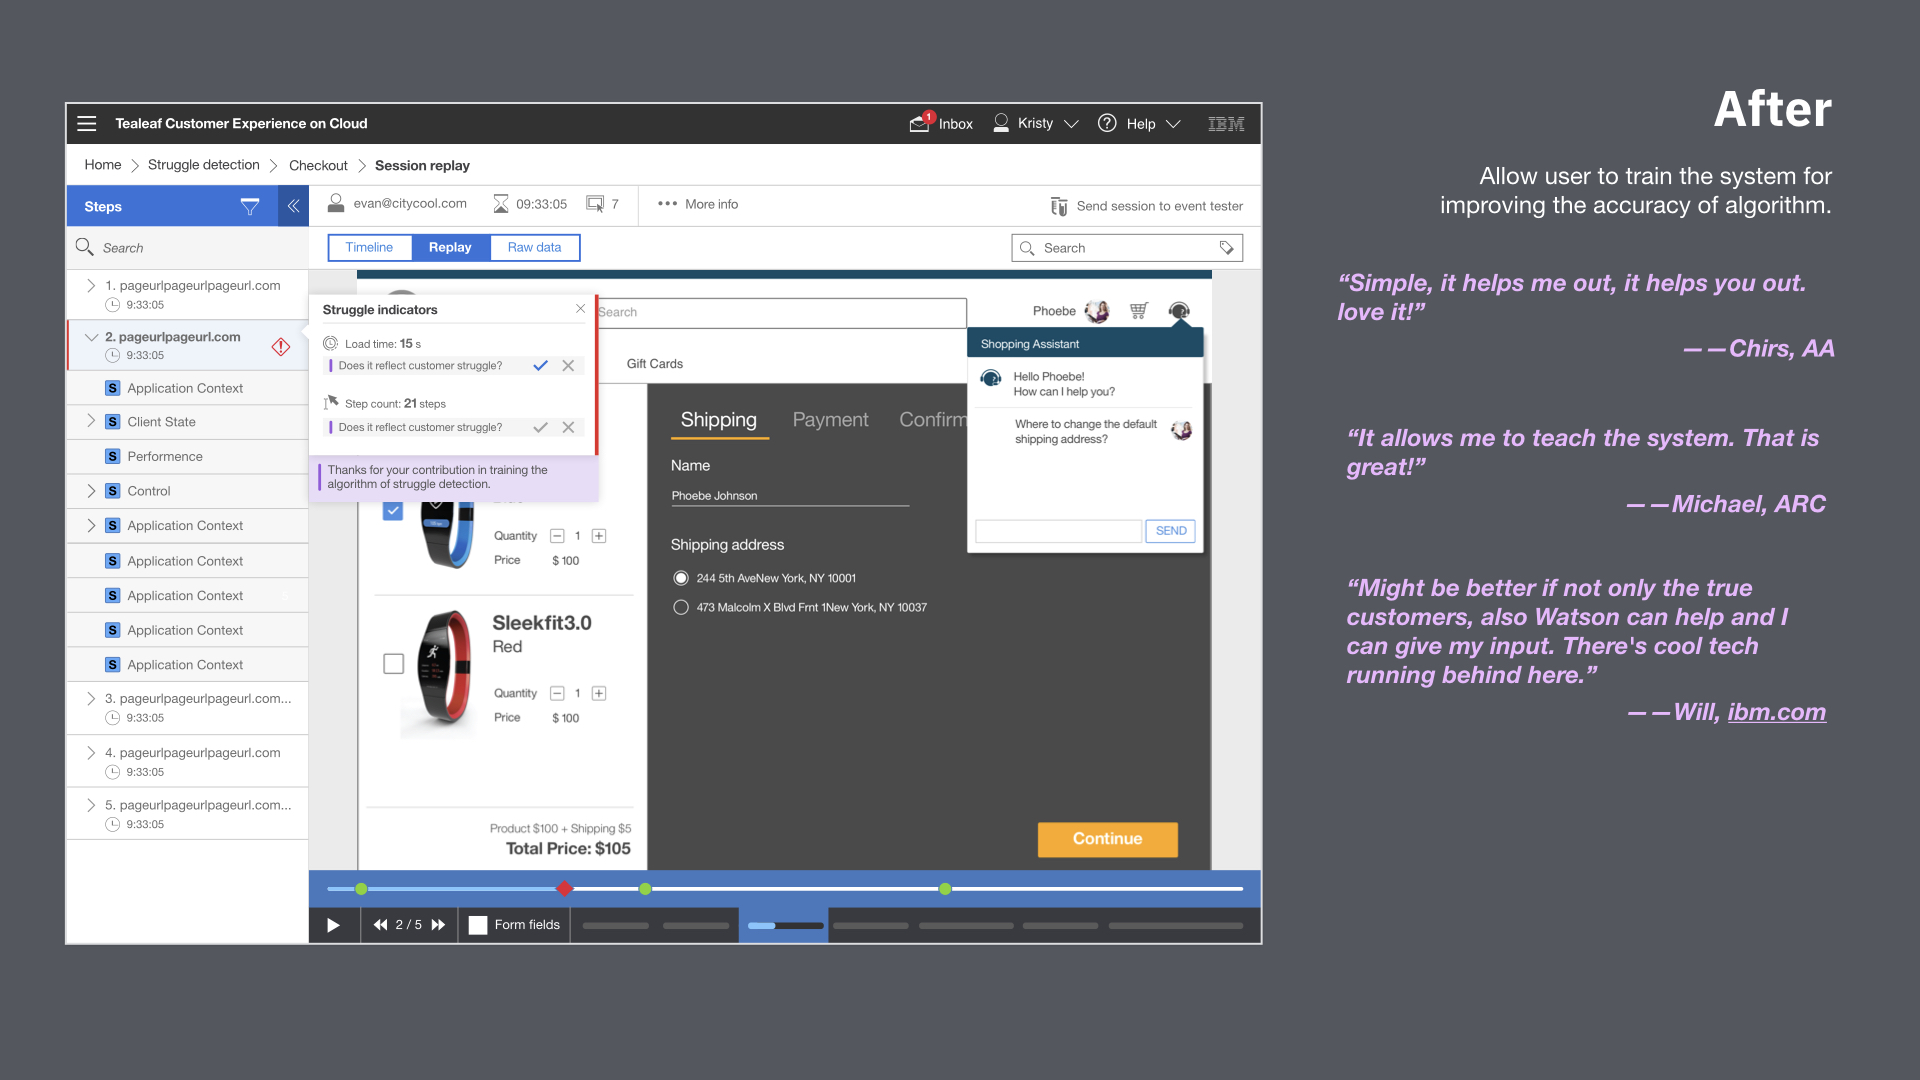Click the shopping assistant headset icon
The width and height of the screenshot is (1920, 1080).
(x=1179, y=311)
